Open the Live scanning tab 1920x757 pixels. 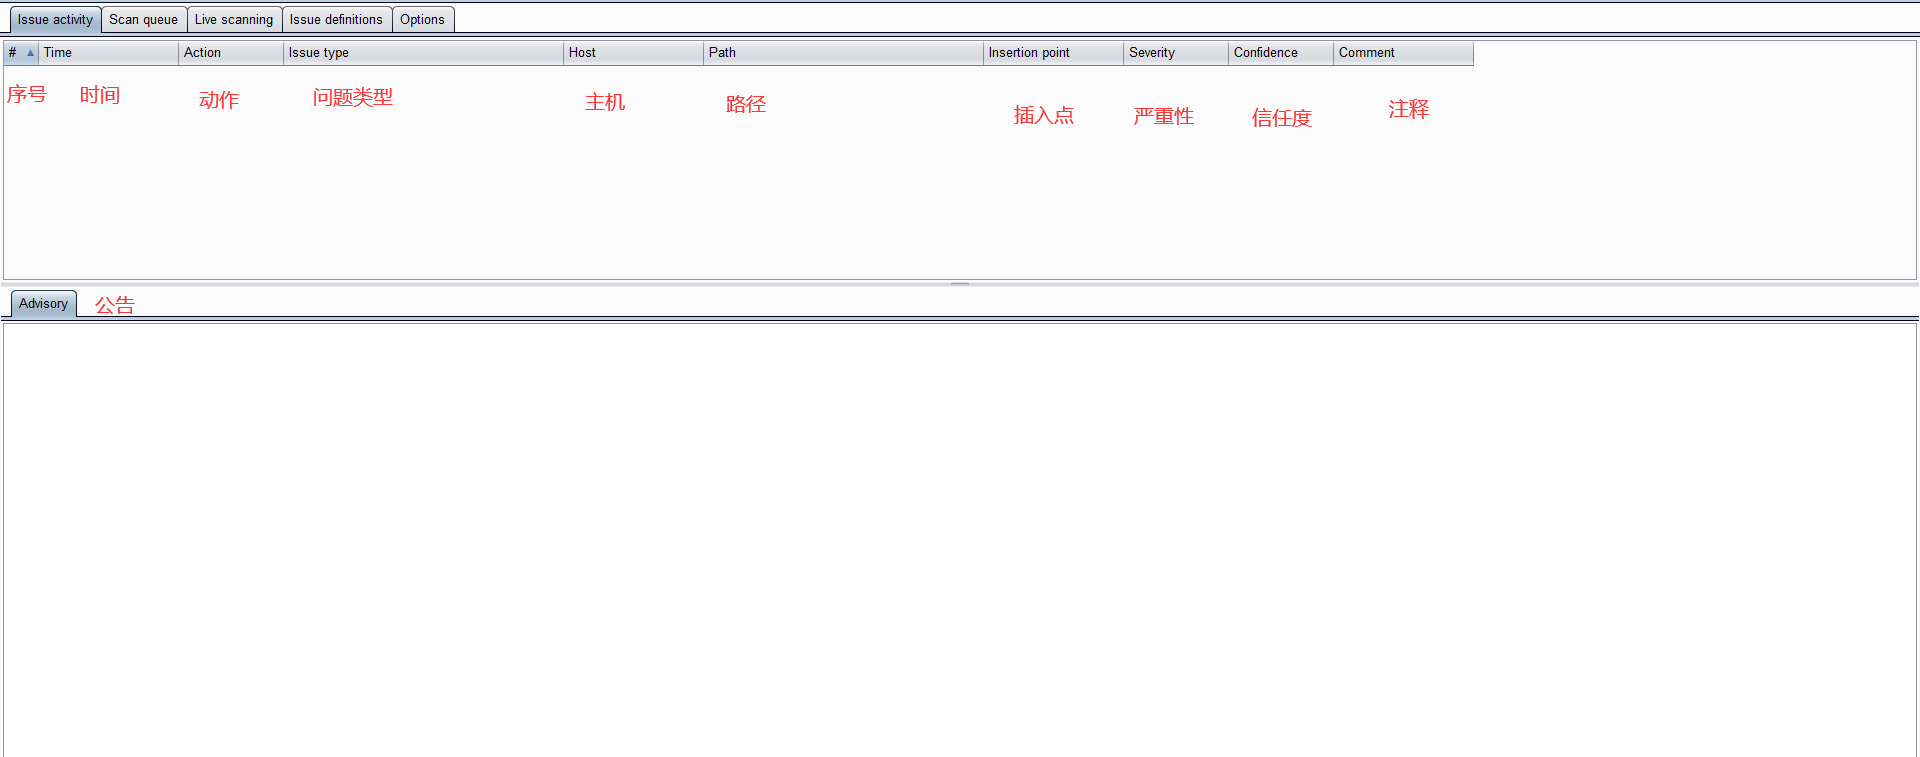[x=234, y=20]
